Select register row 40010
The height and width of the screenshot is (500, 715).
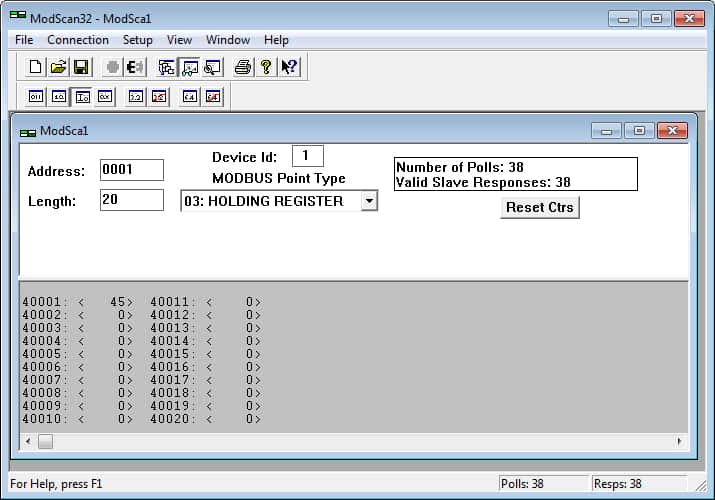(x=78, y=418)
